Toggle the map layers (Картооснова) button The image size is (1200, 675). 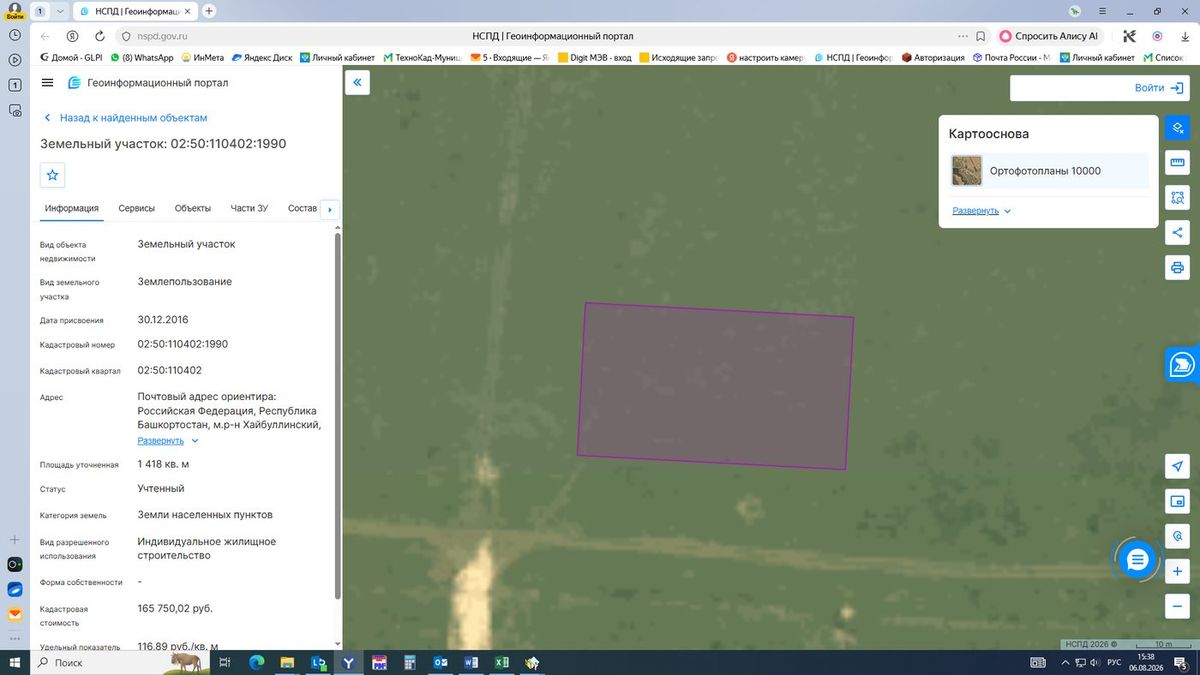[x=1177, y=128]
